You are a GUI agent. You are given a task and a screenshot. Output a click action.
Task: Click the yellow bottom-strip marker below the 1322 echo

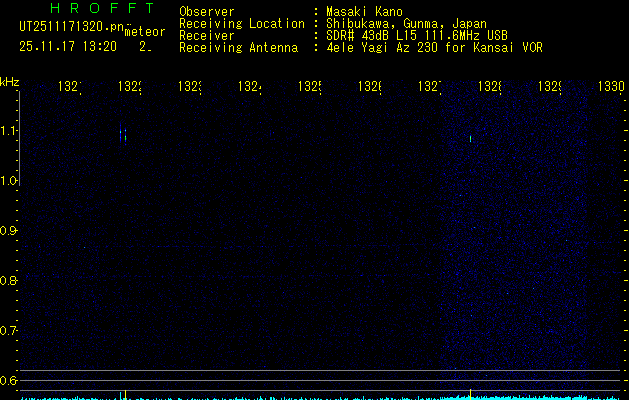[x=126, y=394]
